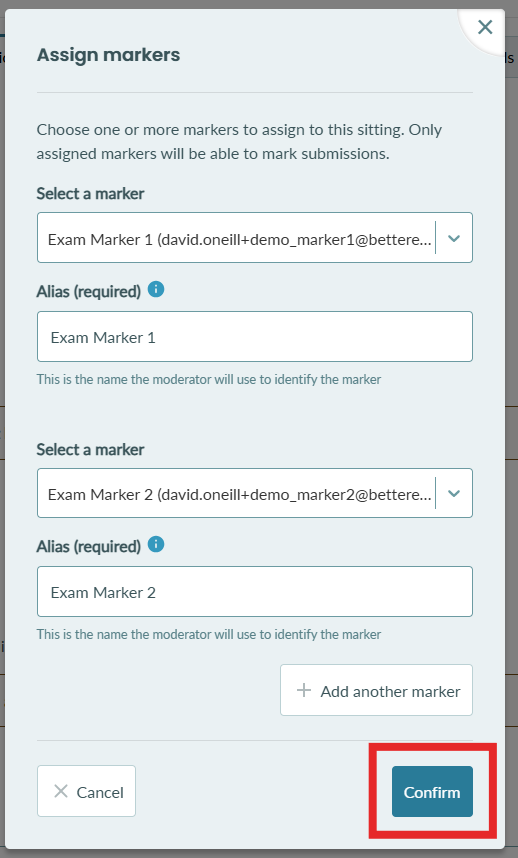Click helper text under Exam Marker 1 alias
This screenshot has width=518, height=858.
209,379
